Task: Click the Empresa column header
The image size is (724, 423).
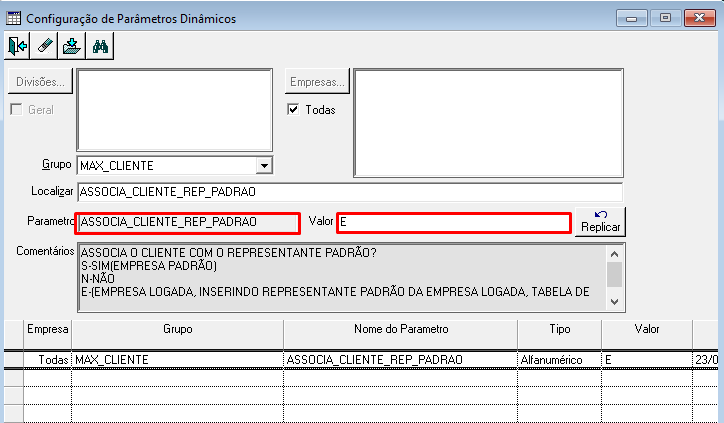Action: pyautogui.click(x=48, y=334)
